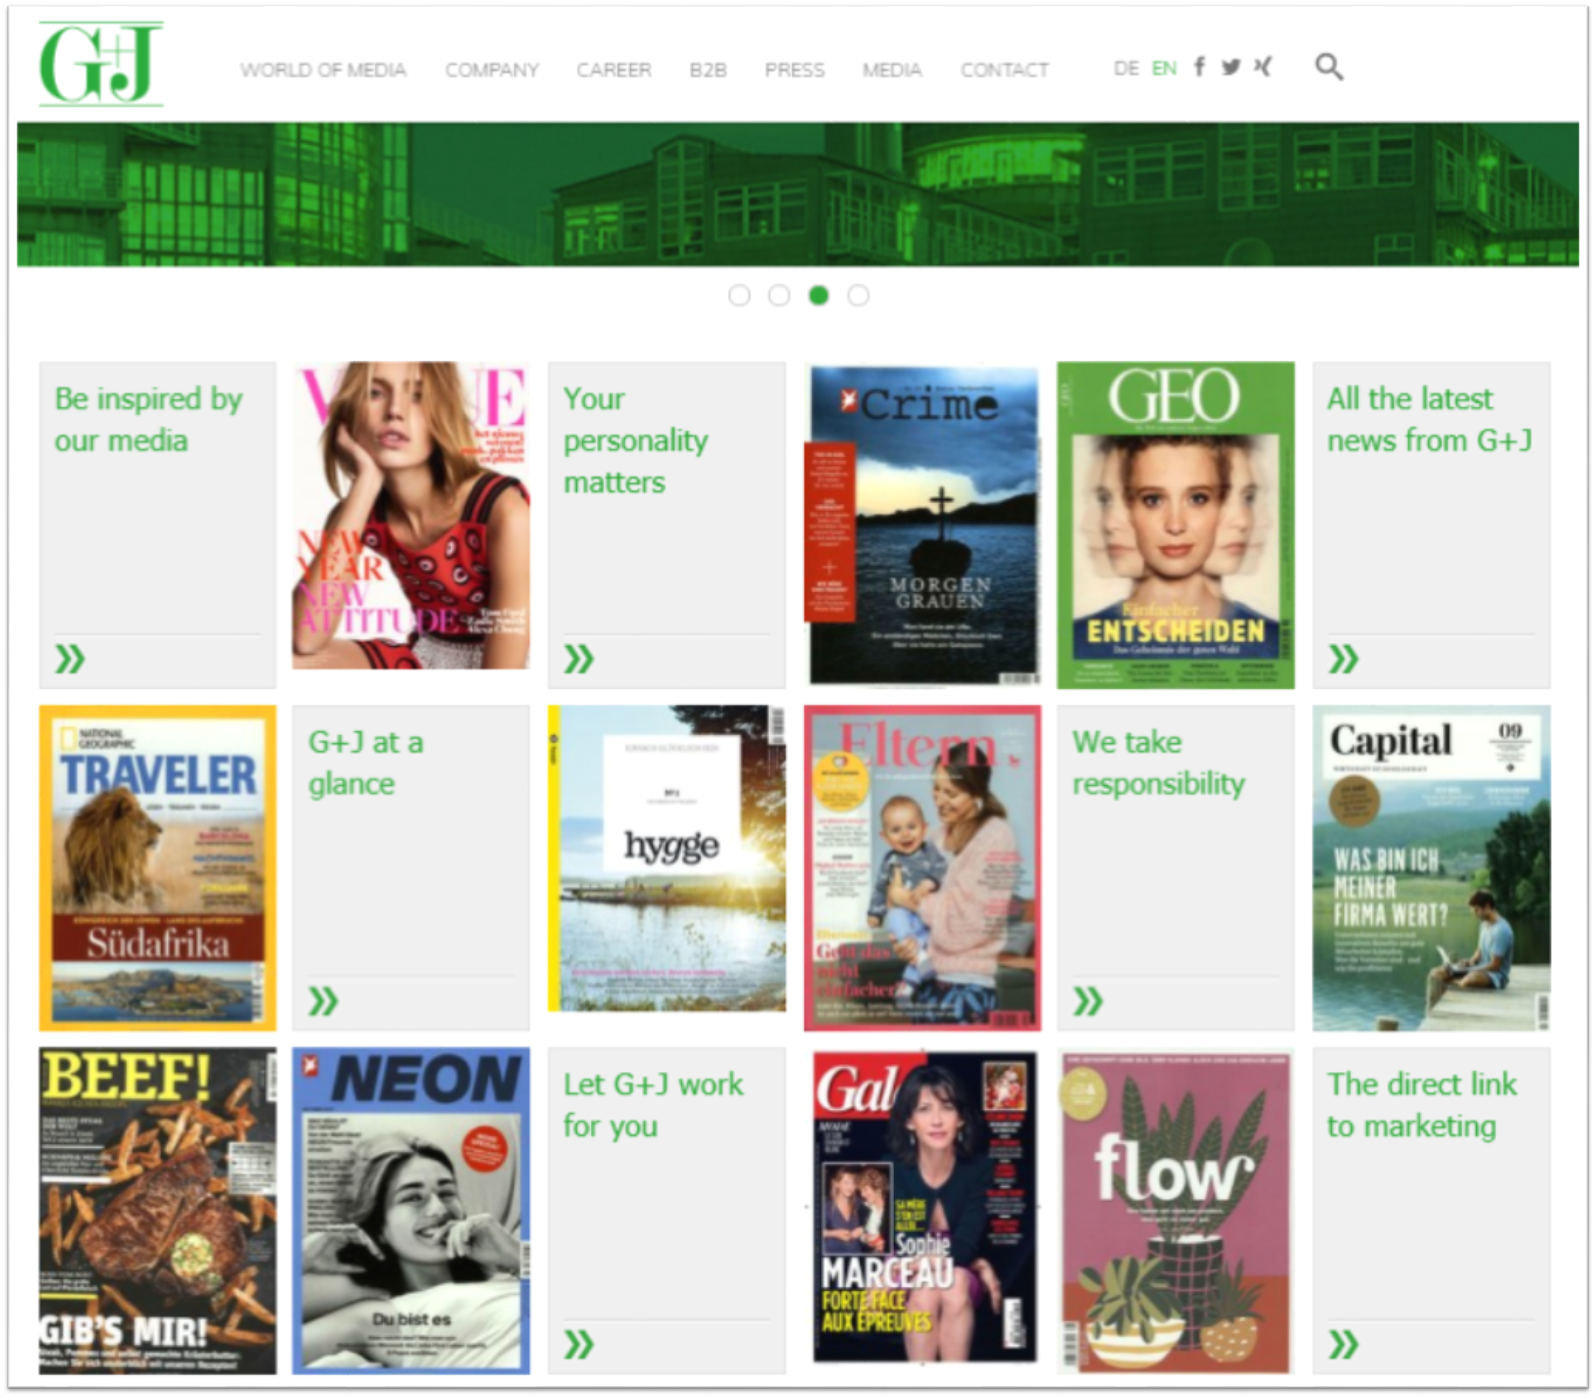This screenshot has width=1596, height=1398.
Task: Click the magnifying glass search icon
Action: pos(1328,67)
